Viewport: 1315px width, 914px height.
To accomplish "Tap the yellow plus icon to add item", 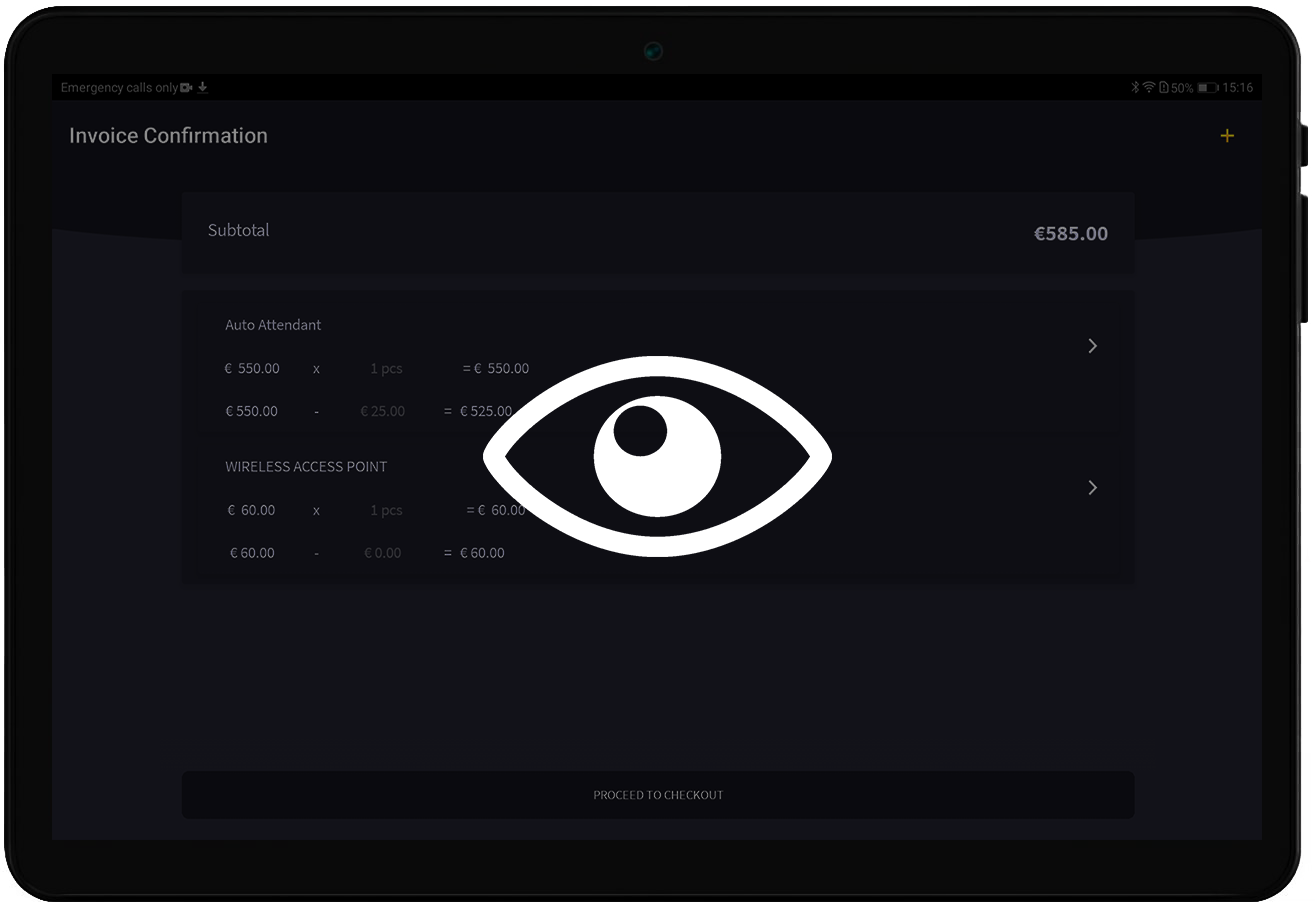I will click(x=1227, y=136).
